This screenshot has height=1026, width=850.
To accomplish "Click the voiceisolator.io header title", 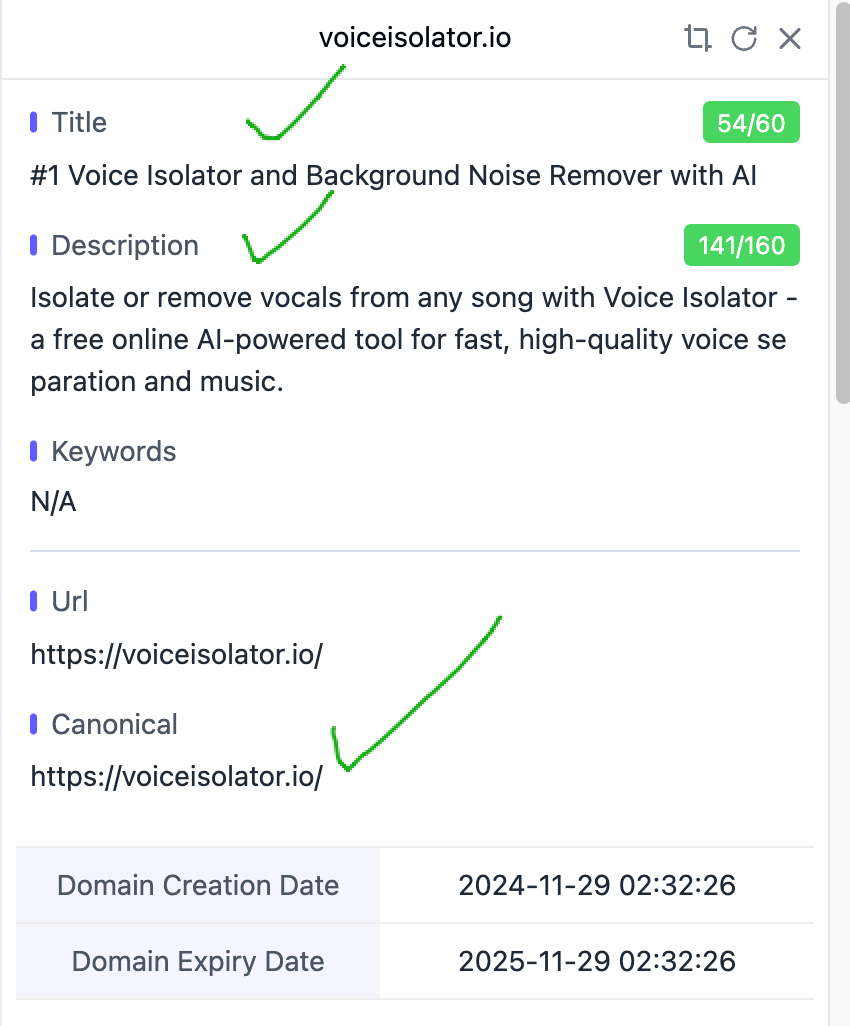I will [x=415, y=39].
